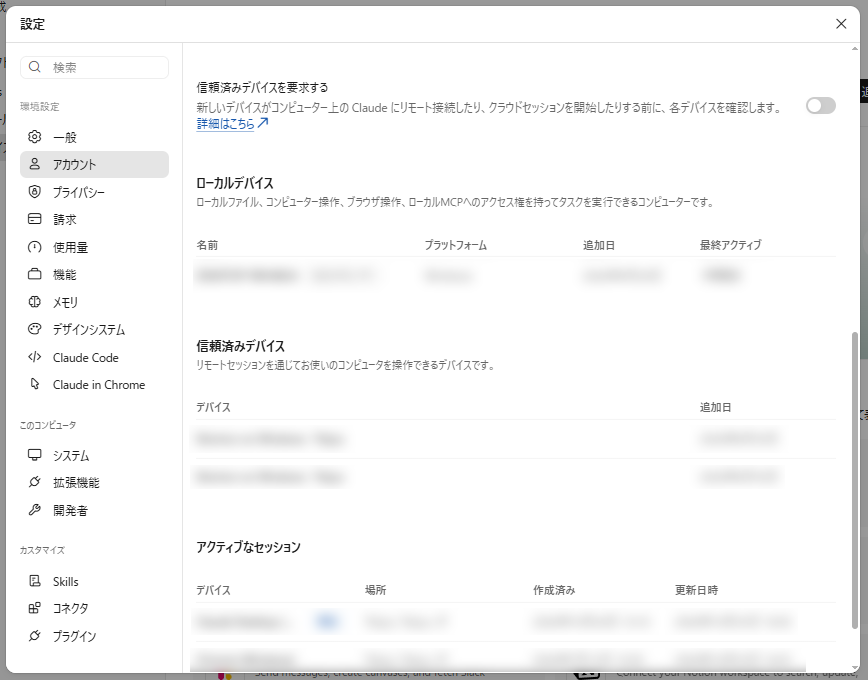
Task: Open the Claude Code settings
Action: click(94, 357)
